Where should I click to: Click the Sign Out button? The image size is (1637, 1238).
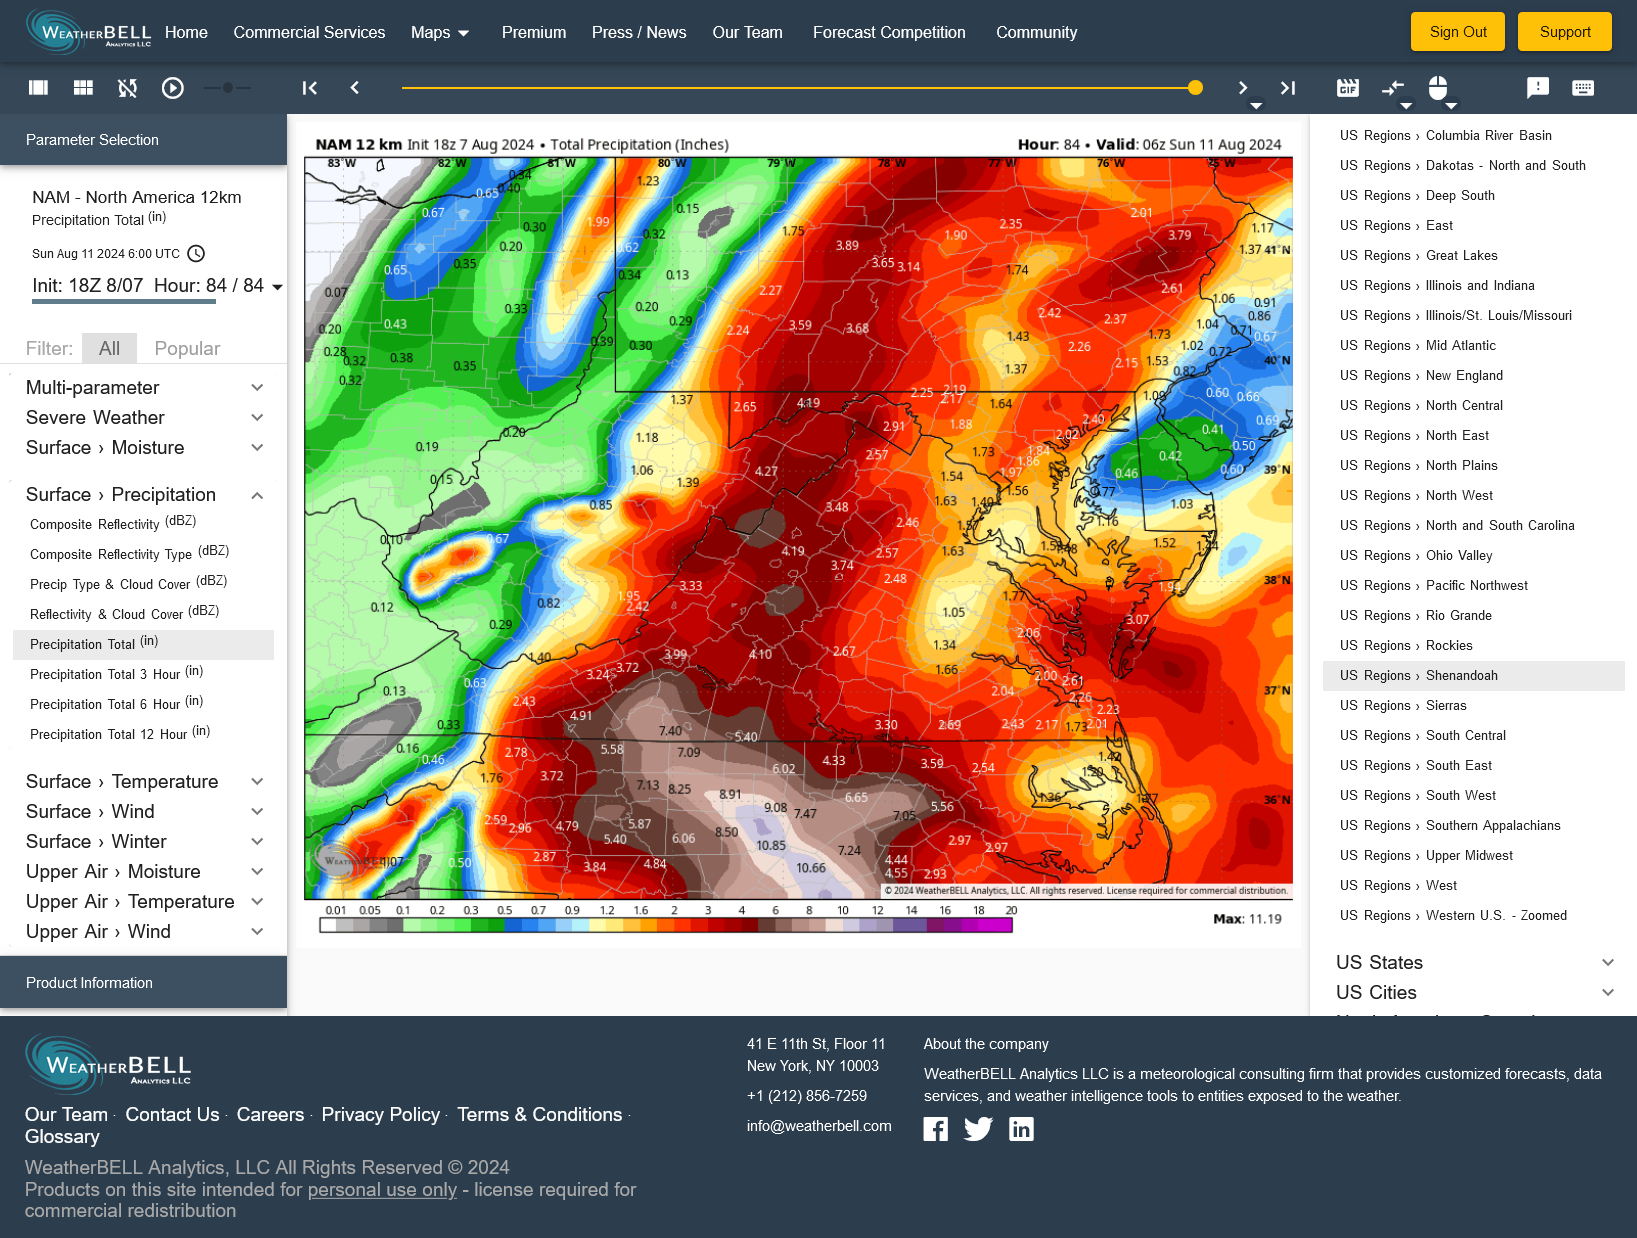pyautogui.click(x=1458, y=32)
